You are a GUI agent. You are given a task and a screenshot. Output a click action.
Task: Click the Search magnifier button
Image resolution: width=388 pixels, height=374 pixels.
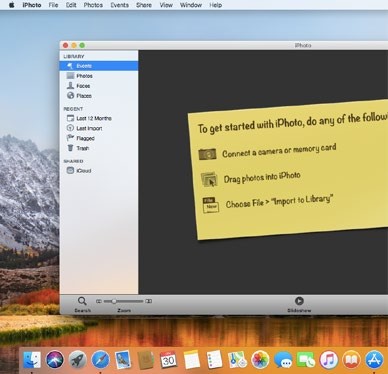pos(82,301)
